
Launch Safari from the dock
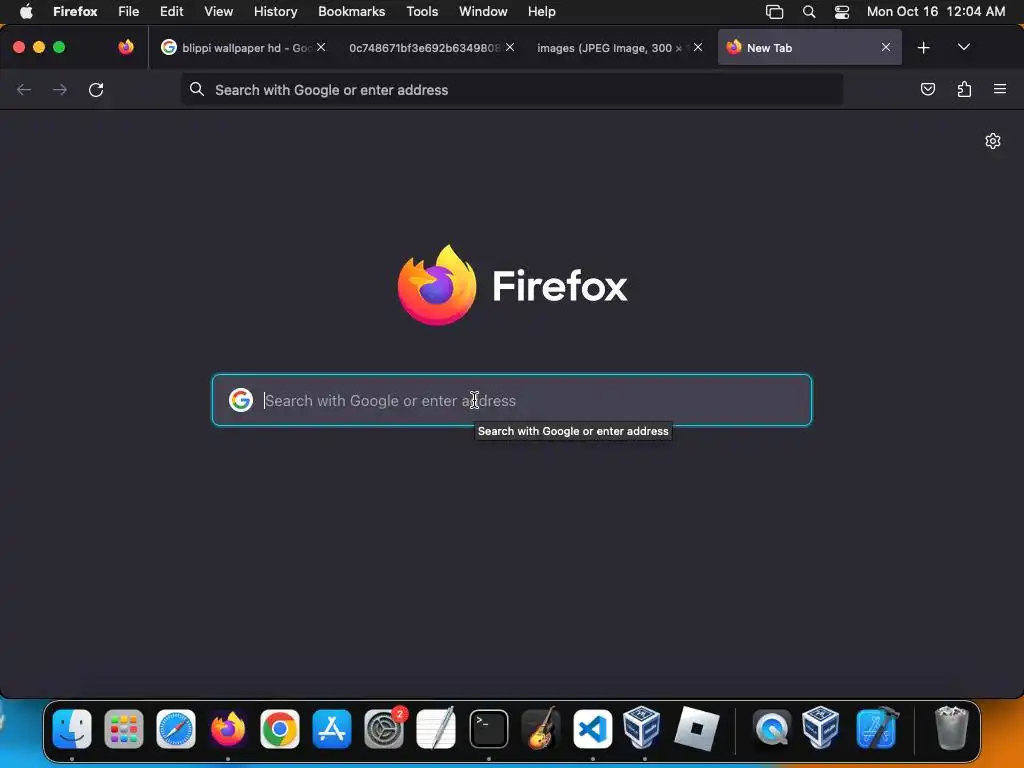click(x=176, y=729)
